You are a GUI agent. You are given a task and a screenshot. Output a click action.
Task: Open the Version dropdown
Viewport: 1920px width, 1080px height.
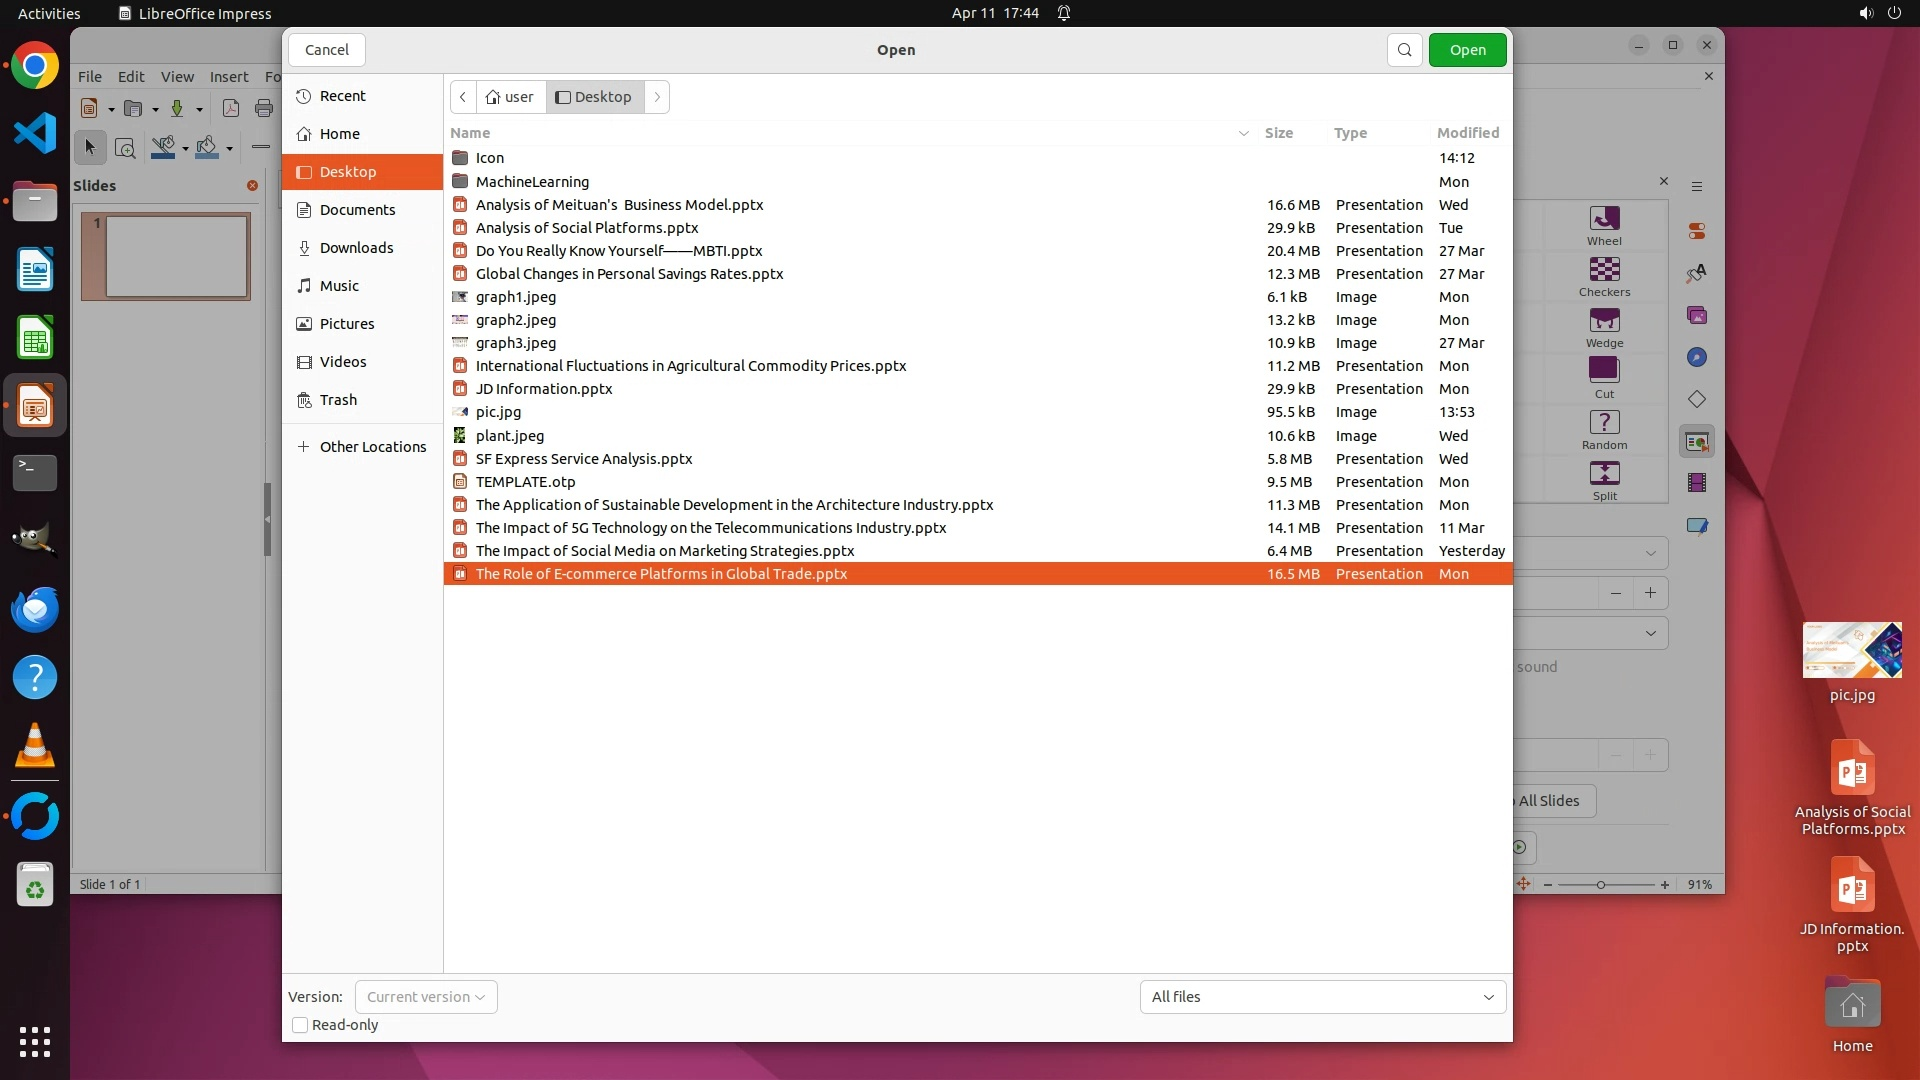click(426, 997)
